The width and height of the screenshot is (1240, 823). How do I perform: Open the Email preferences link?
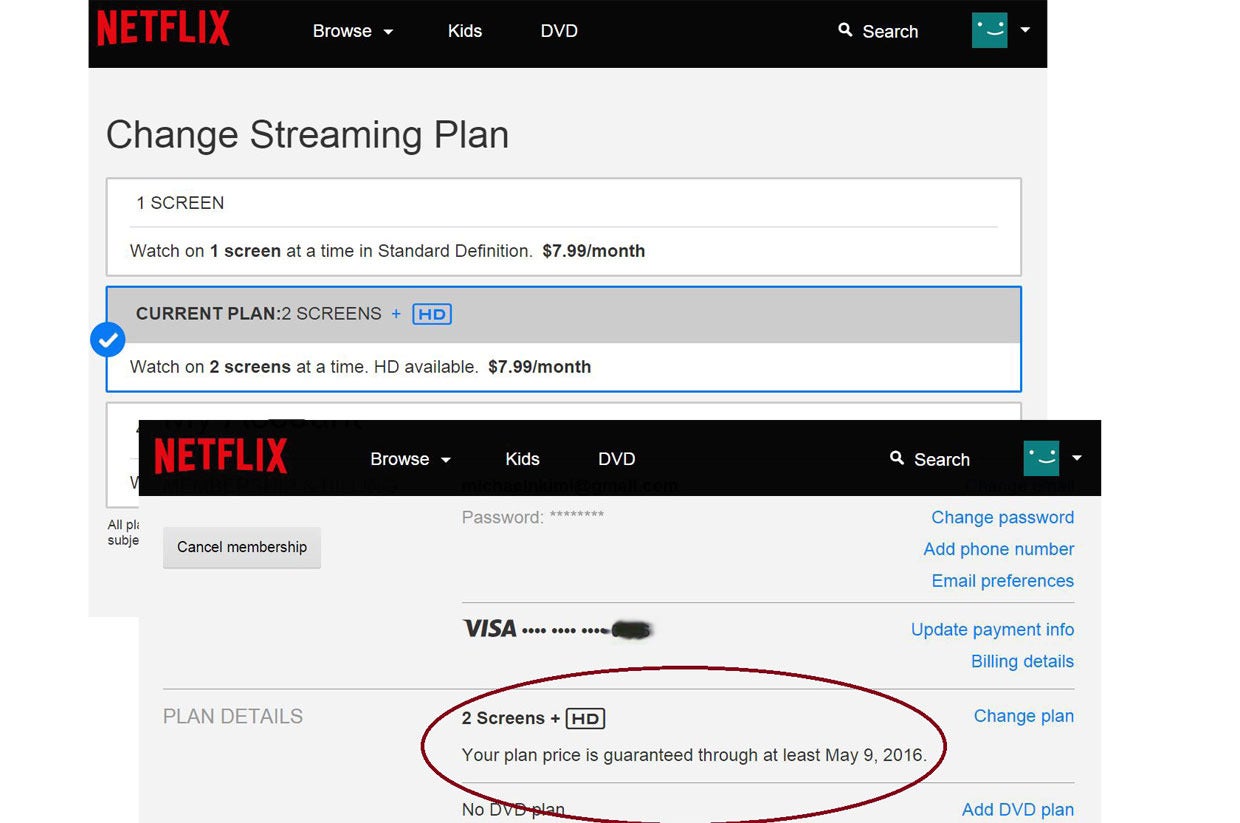point(1003,581)
